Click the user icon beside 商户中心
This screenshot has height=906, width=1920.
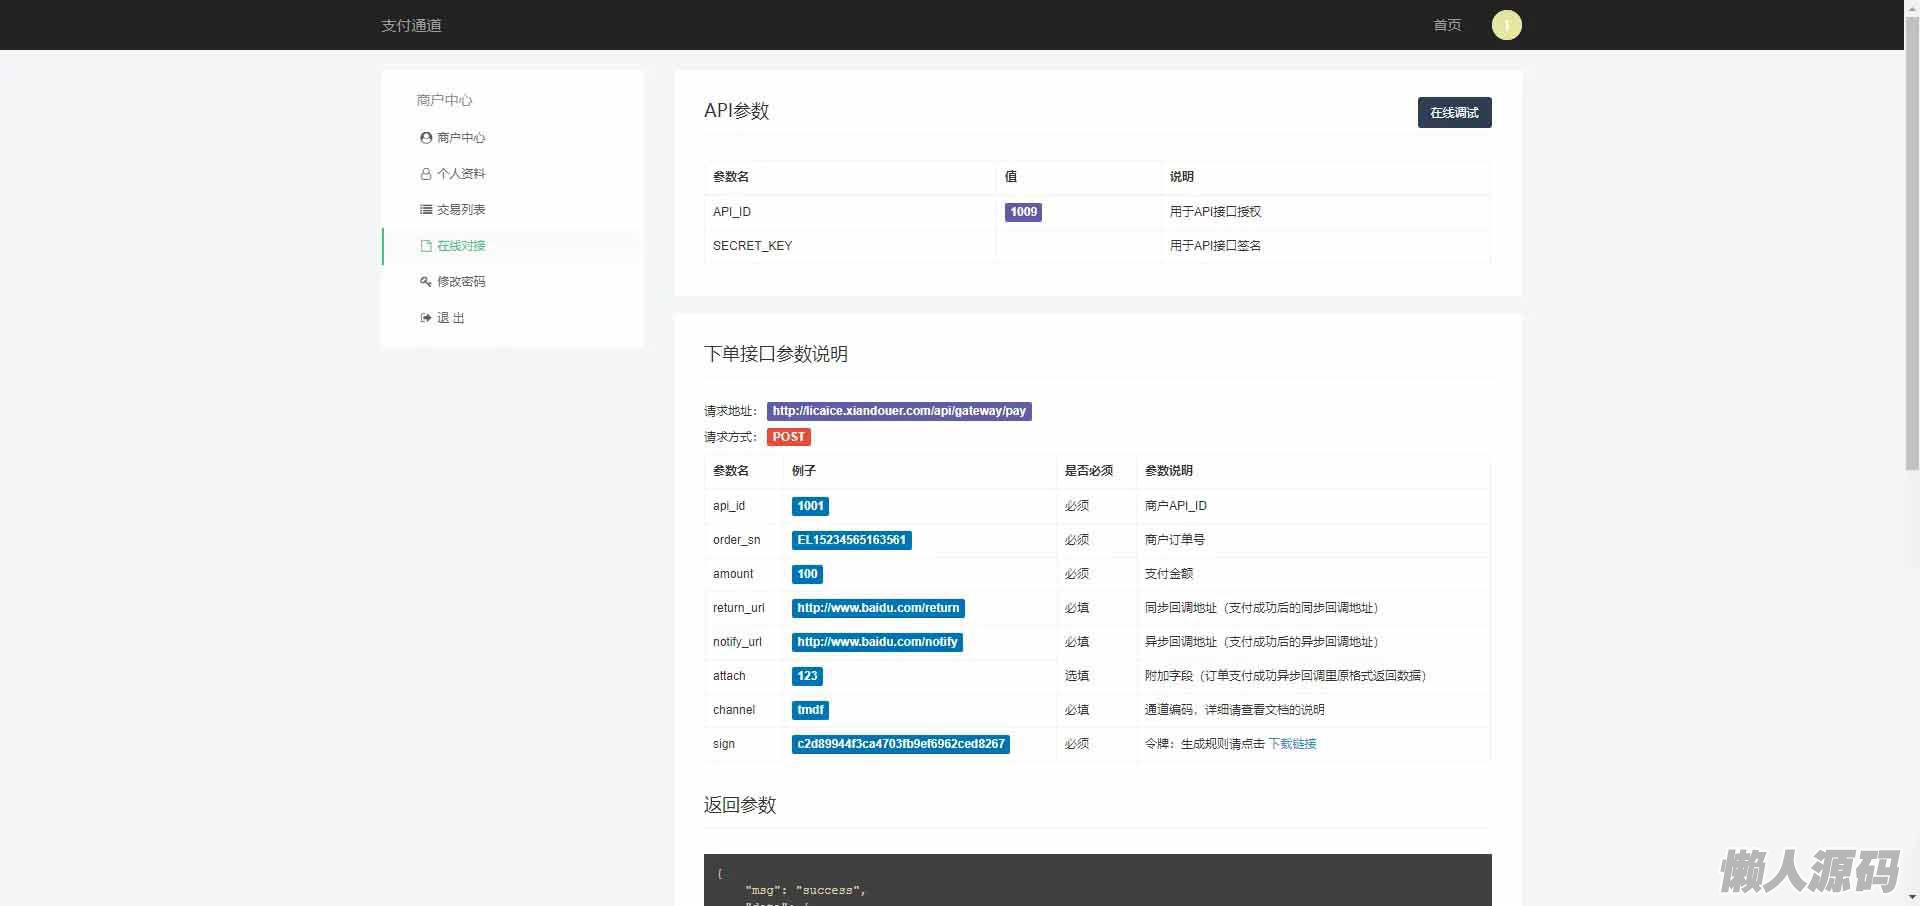[x=426, y=138]
